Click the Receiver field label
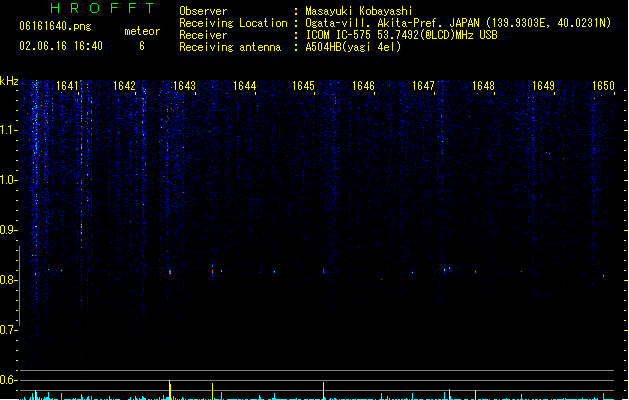 pos(203,35)
